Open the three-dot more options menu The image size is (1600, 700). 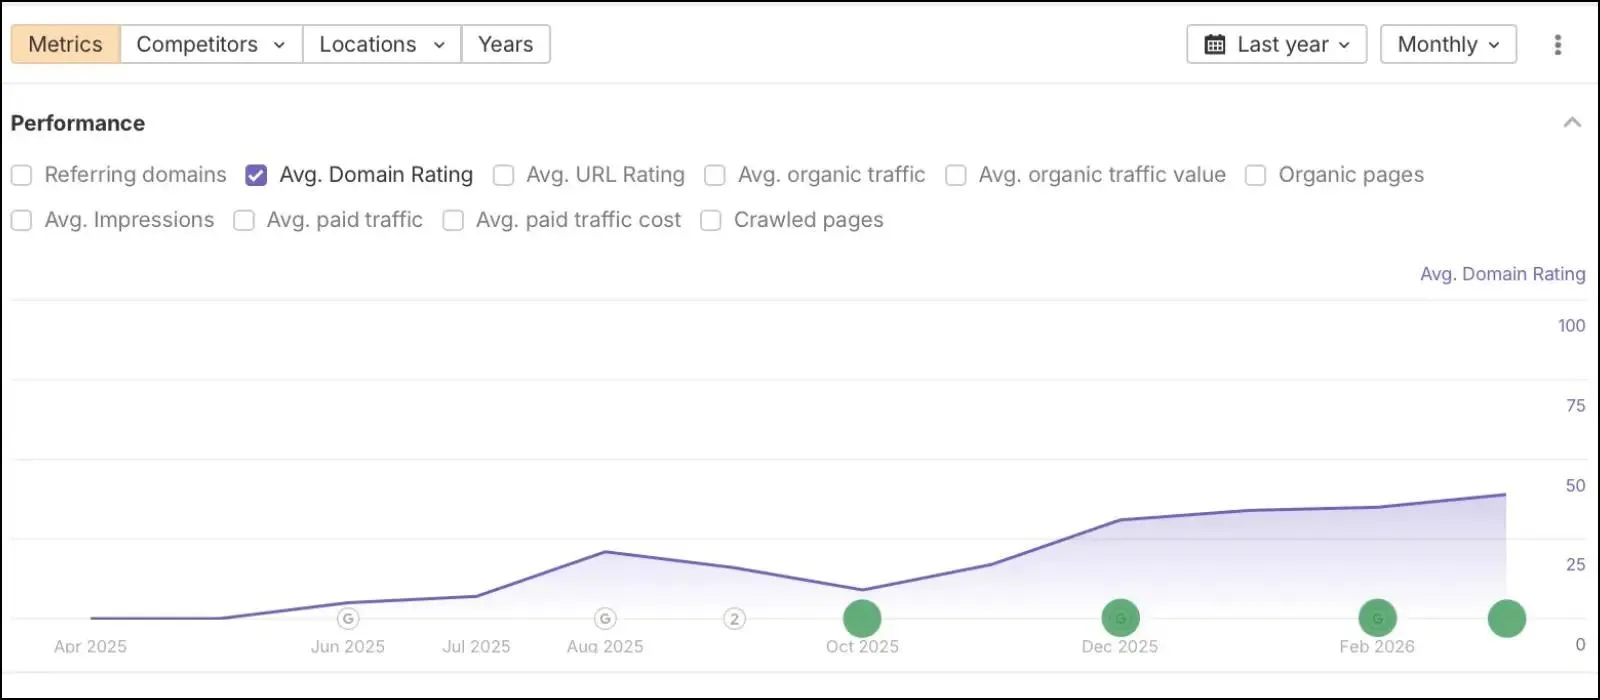point(1557,44)
